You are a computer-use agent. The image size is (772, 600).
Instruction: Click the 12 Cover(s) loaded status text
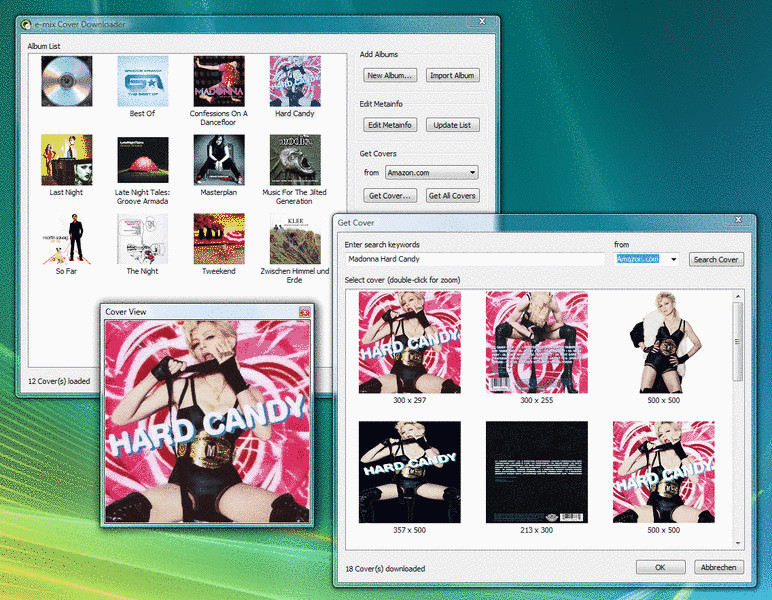point(59,381)
